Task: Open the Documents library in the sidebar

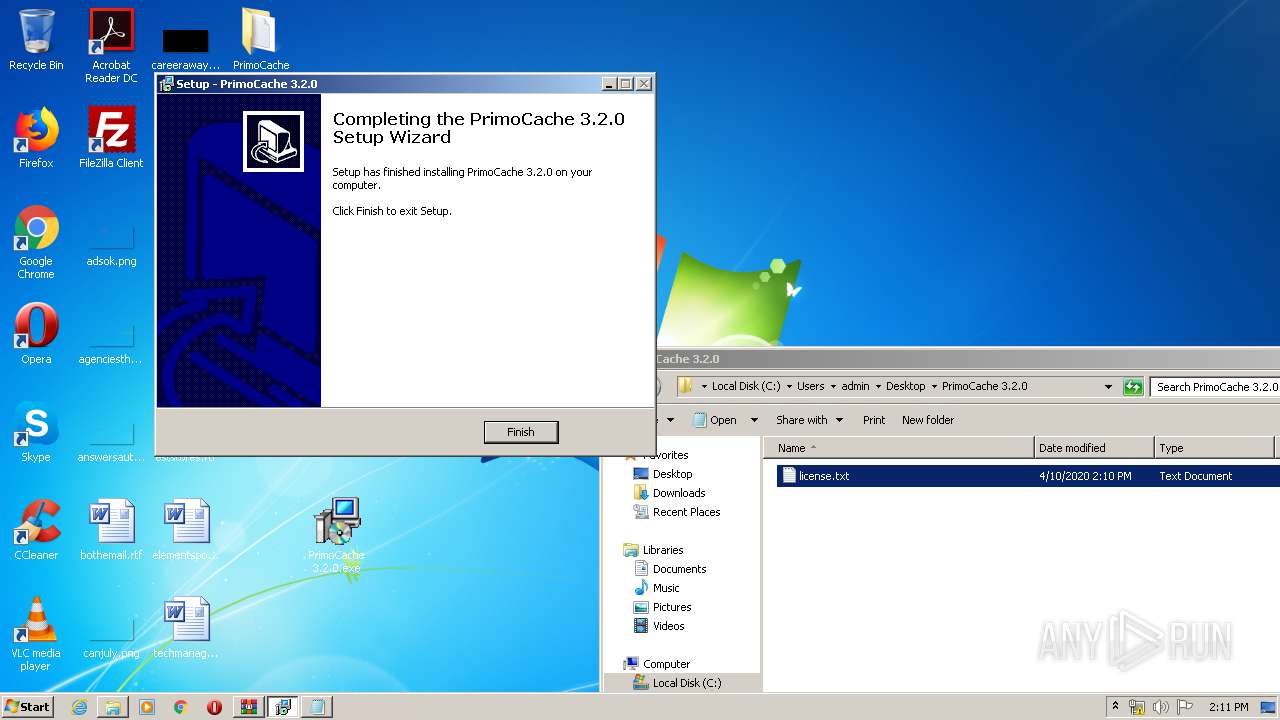Action: pyautogui.click(x=679, y=569)
